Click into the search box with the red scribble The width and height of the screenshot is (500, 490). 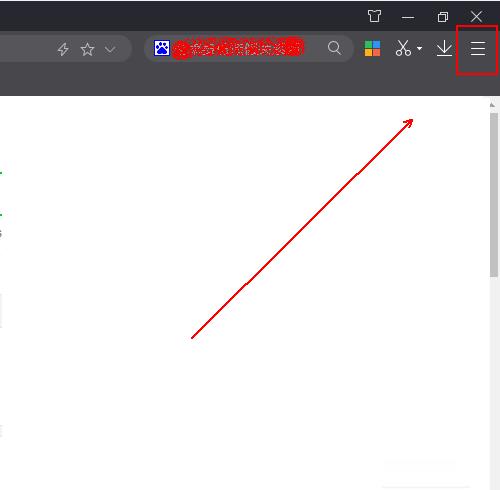coord(238,49)
